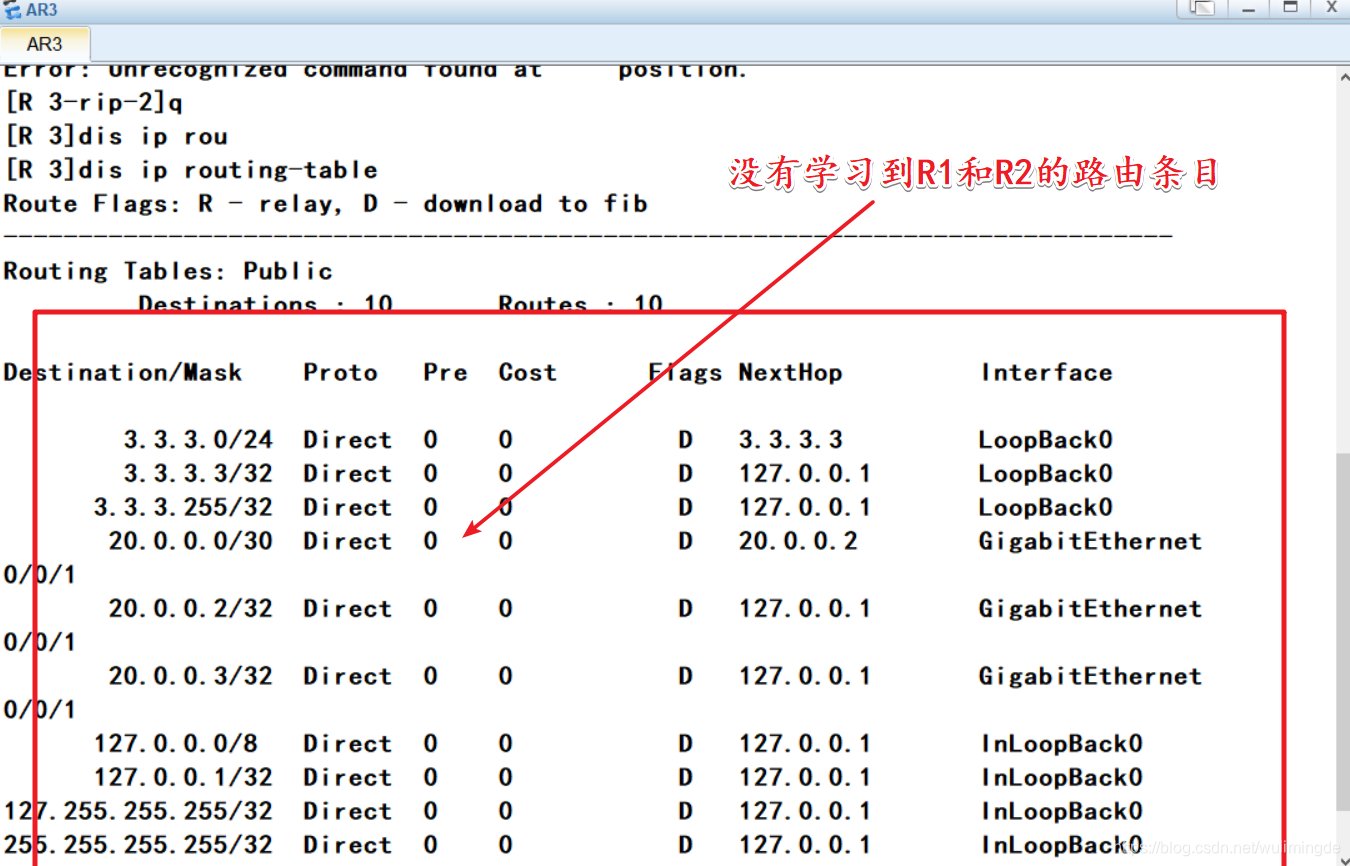Screen dimensions: 1350x866
Task: Click the NextHop column header
Action: click(x=790, y=373)
